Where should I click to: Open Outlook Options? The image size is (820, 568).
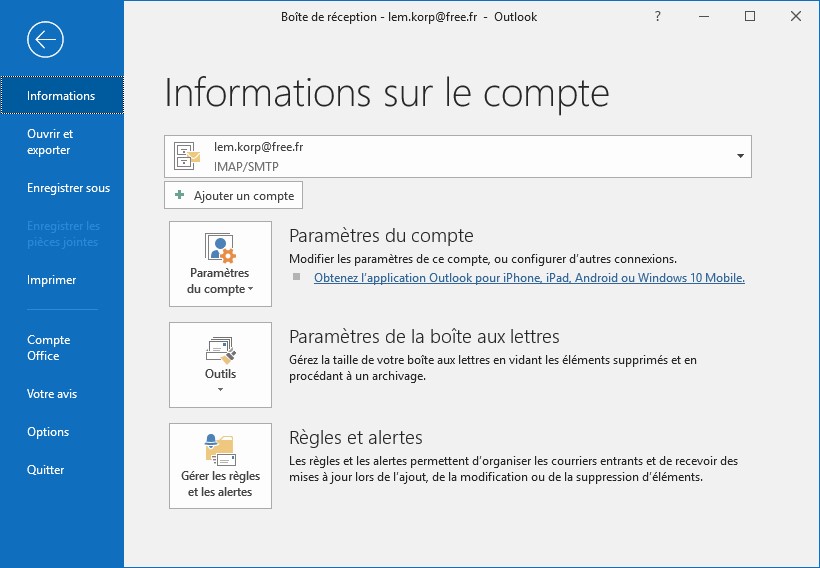pos(48,432)
